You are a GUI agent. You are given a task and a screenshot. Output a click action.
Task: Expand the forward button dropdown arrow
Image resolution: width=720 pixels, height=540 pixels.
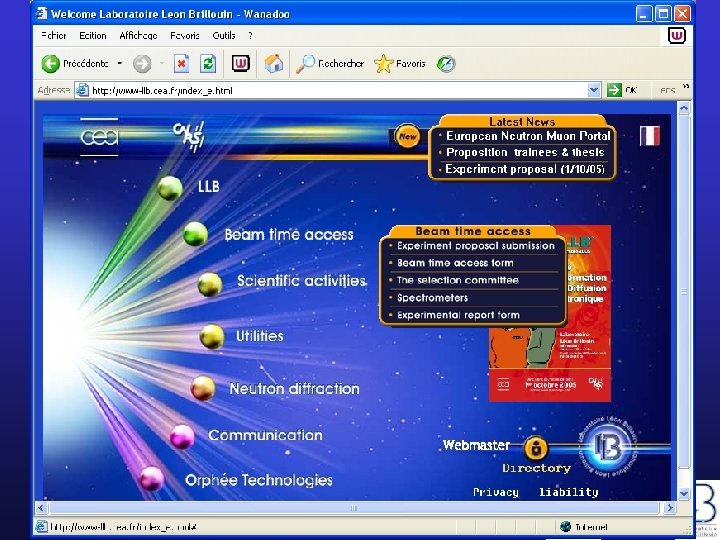click(x=162, y=63)
